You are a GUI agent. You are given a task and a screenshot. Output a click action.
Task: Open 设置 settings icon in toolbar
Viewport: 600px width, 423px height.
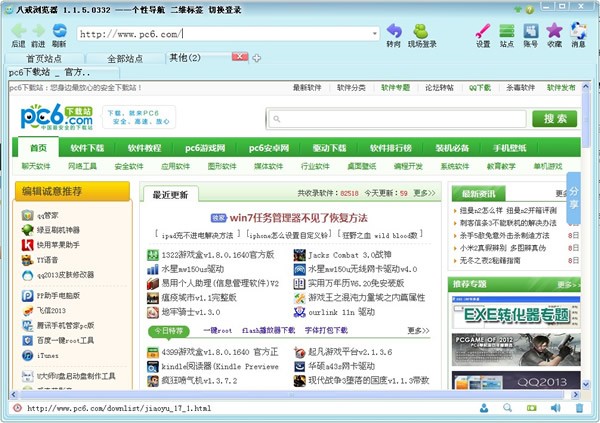pos(483,31)
